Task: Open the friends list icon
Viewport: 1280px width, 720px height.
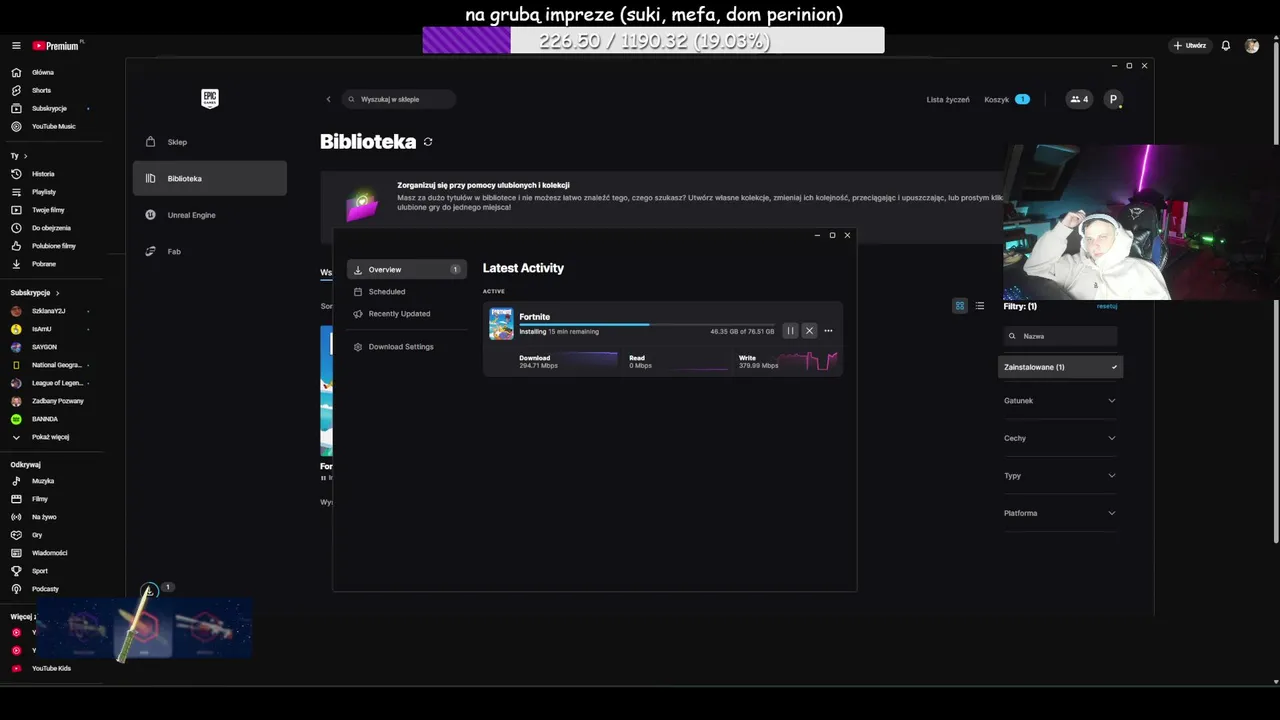Action: pyautogui.click(x=1079, y=99)
